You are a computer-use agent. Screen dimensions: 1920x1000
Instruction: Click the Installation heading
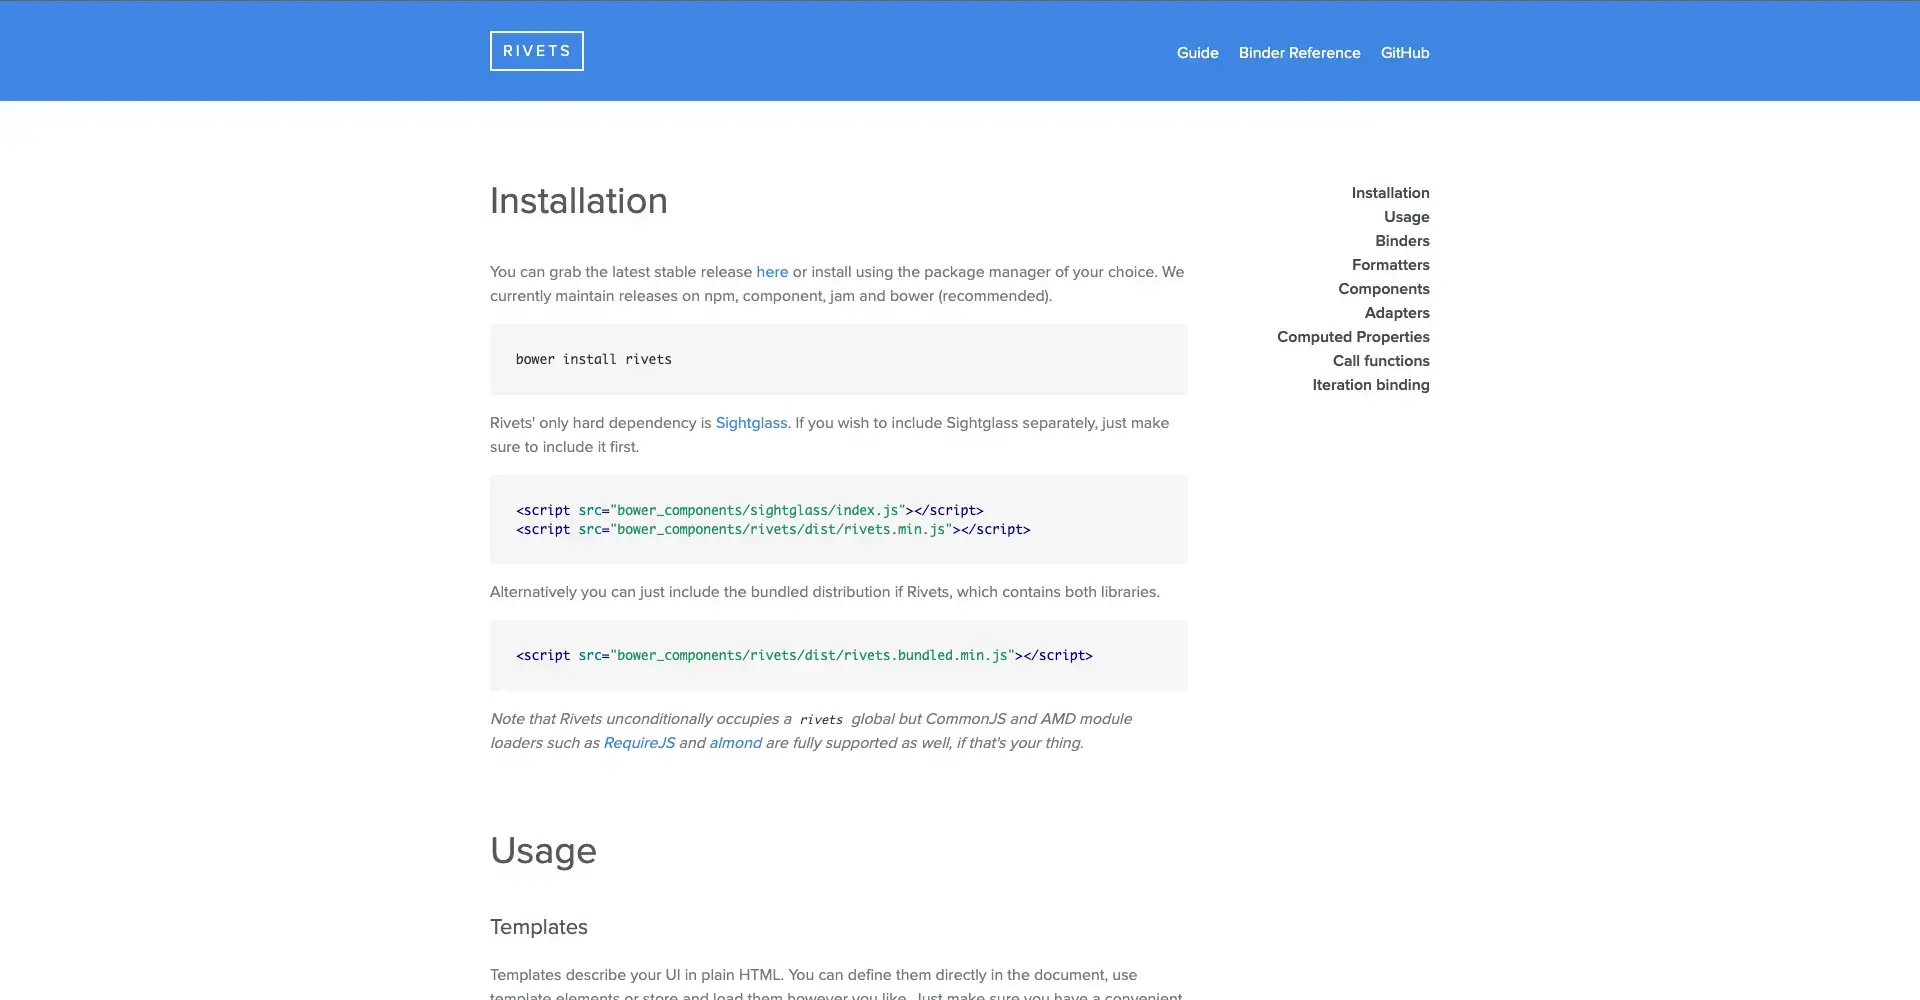(x=578, y=201)
